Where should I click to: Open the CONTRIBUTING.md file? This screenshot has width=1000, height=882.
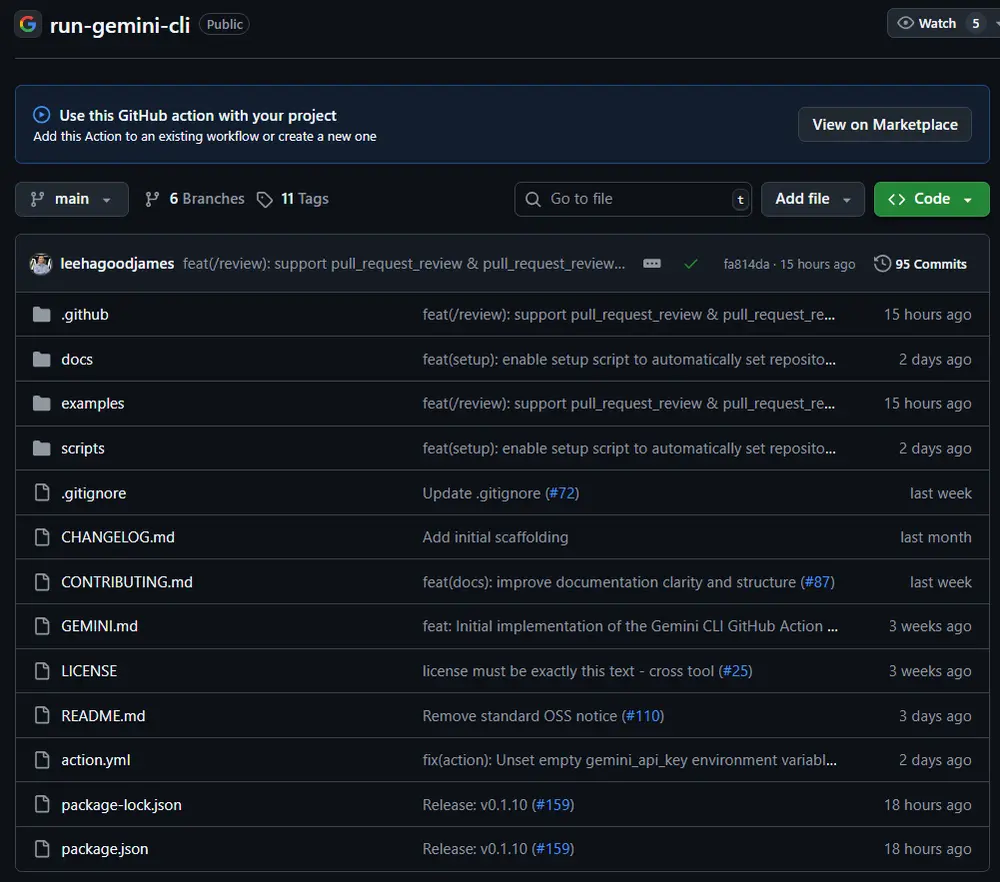pos(127,581)
